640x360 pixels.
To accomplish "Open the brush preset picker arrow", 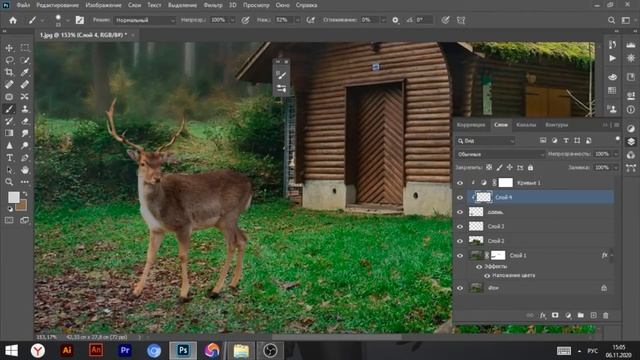I will tap(67, 20).
